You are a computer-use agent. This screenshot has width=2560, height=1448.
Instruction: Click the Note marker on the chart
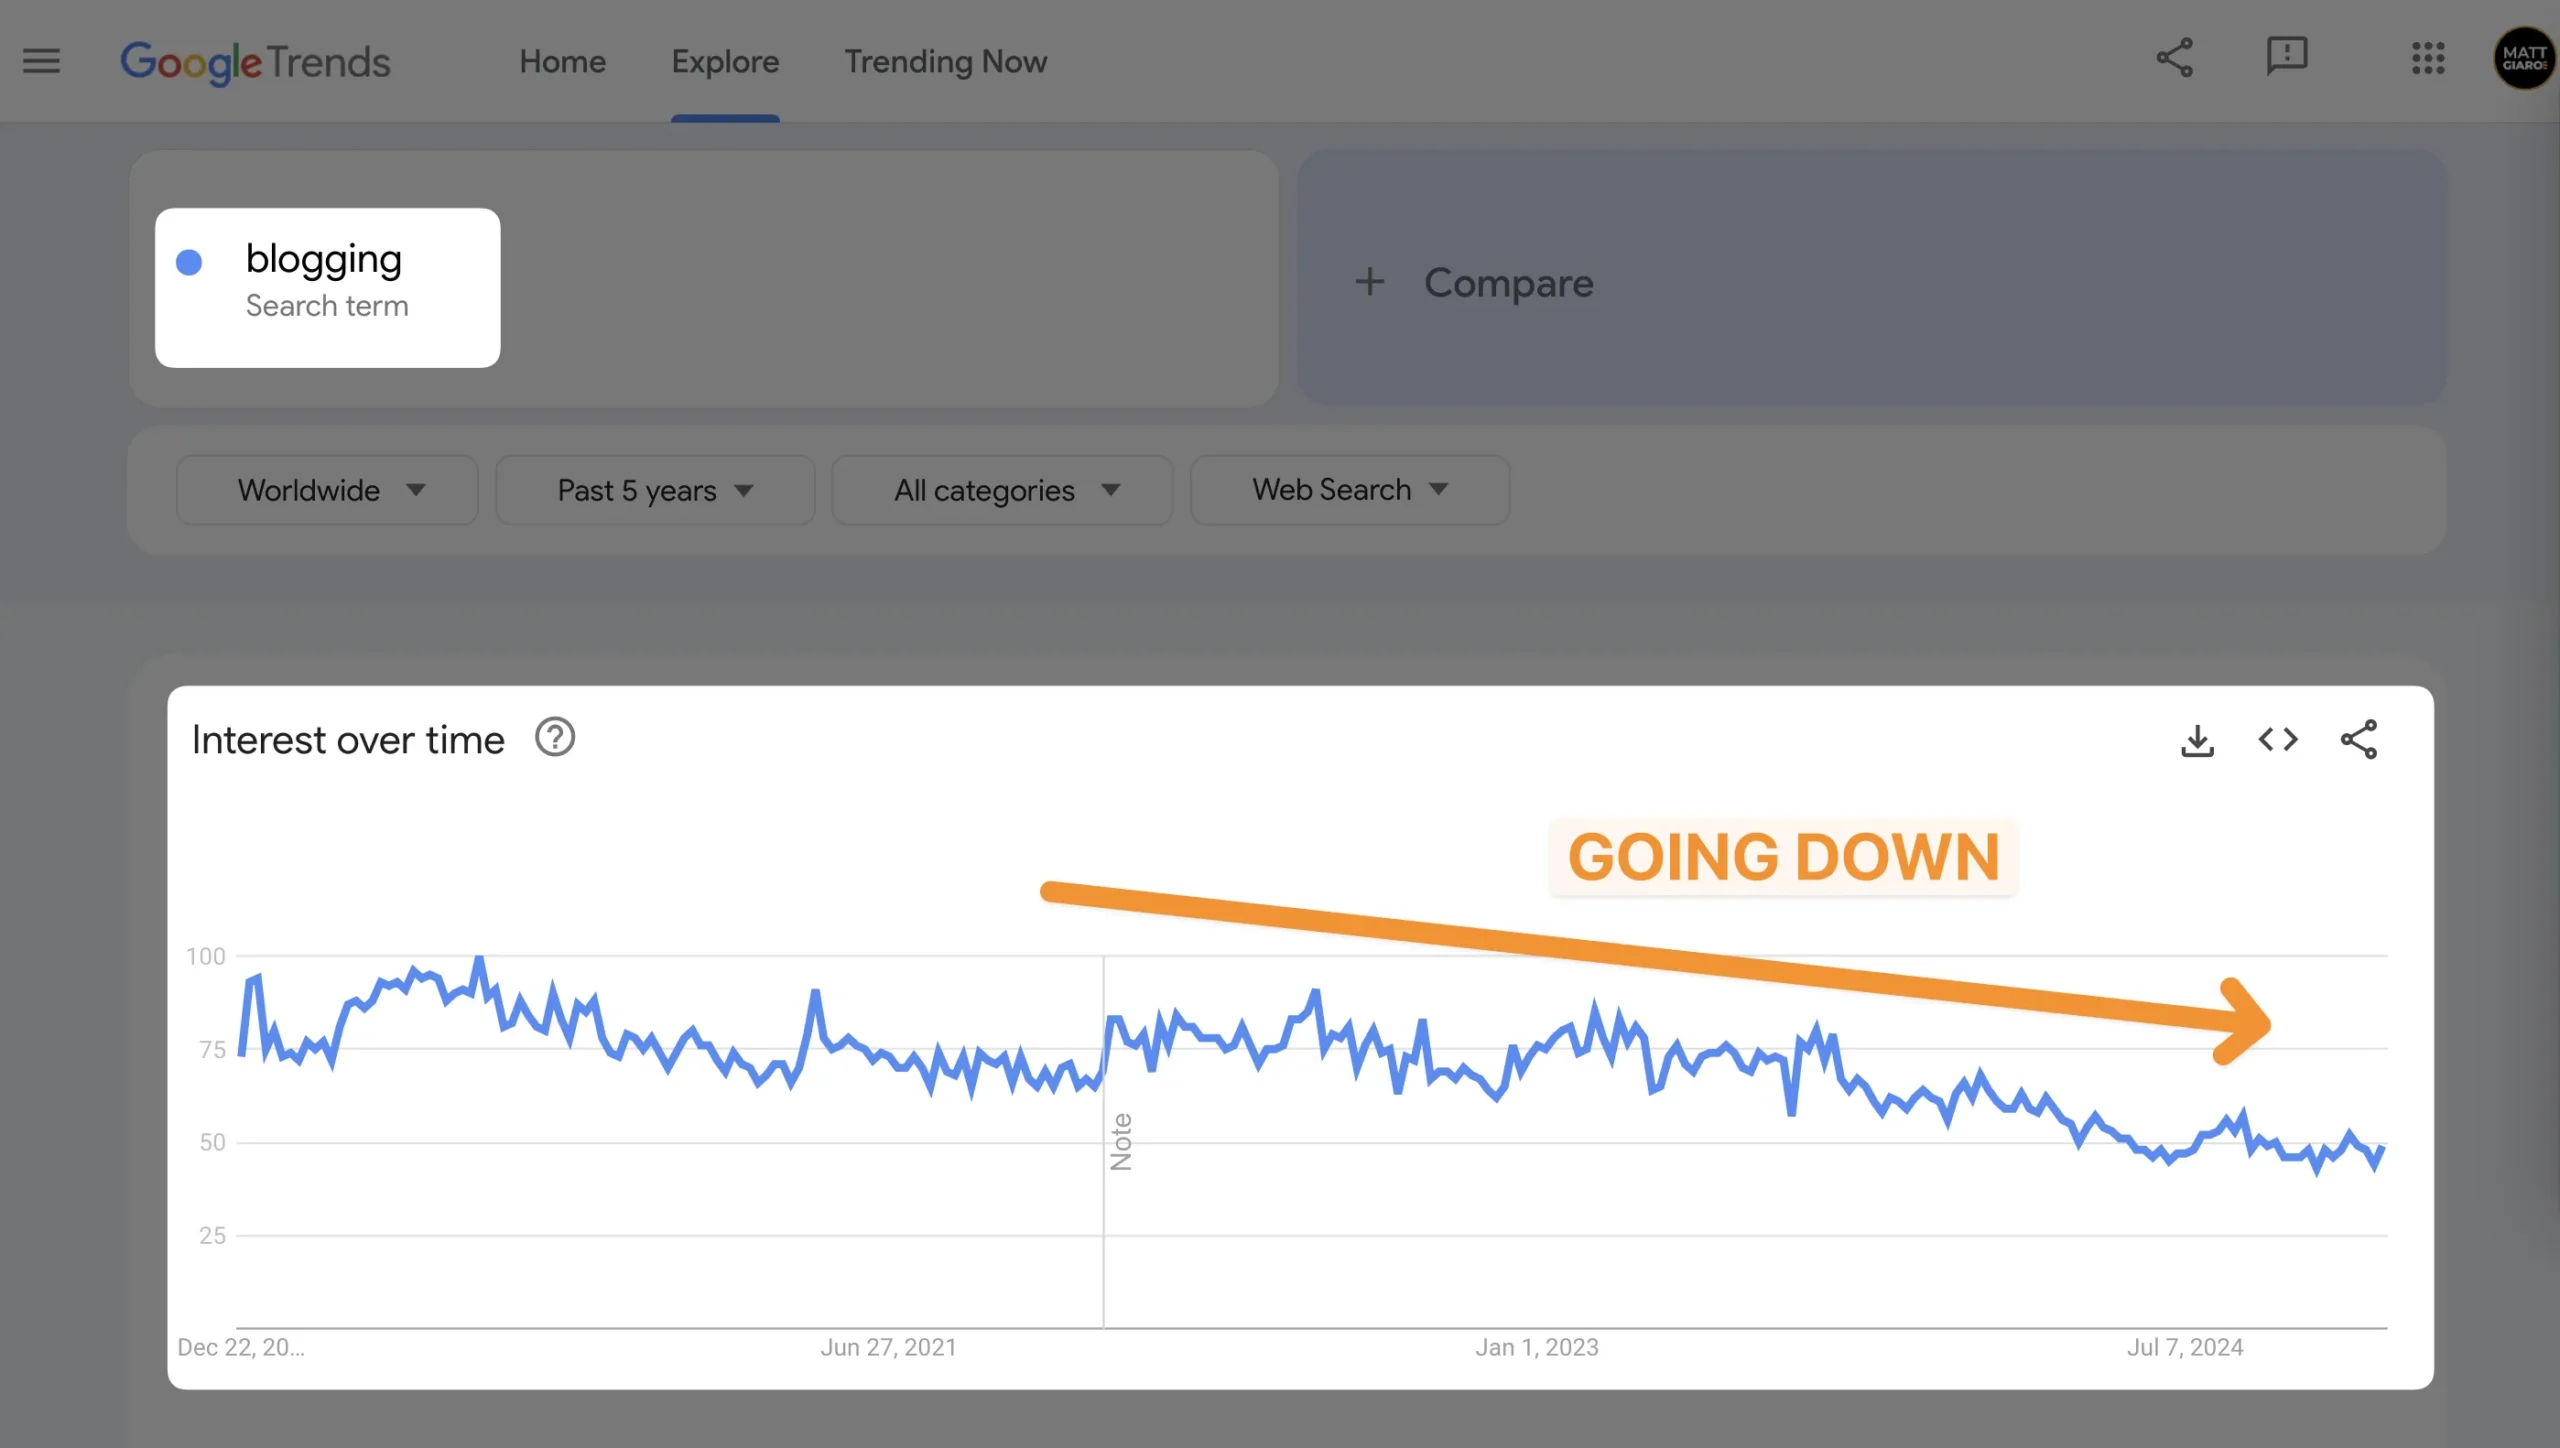[1121, 1141]
